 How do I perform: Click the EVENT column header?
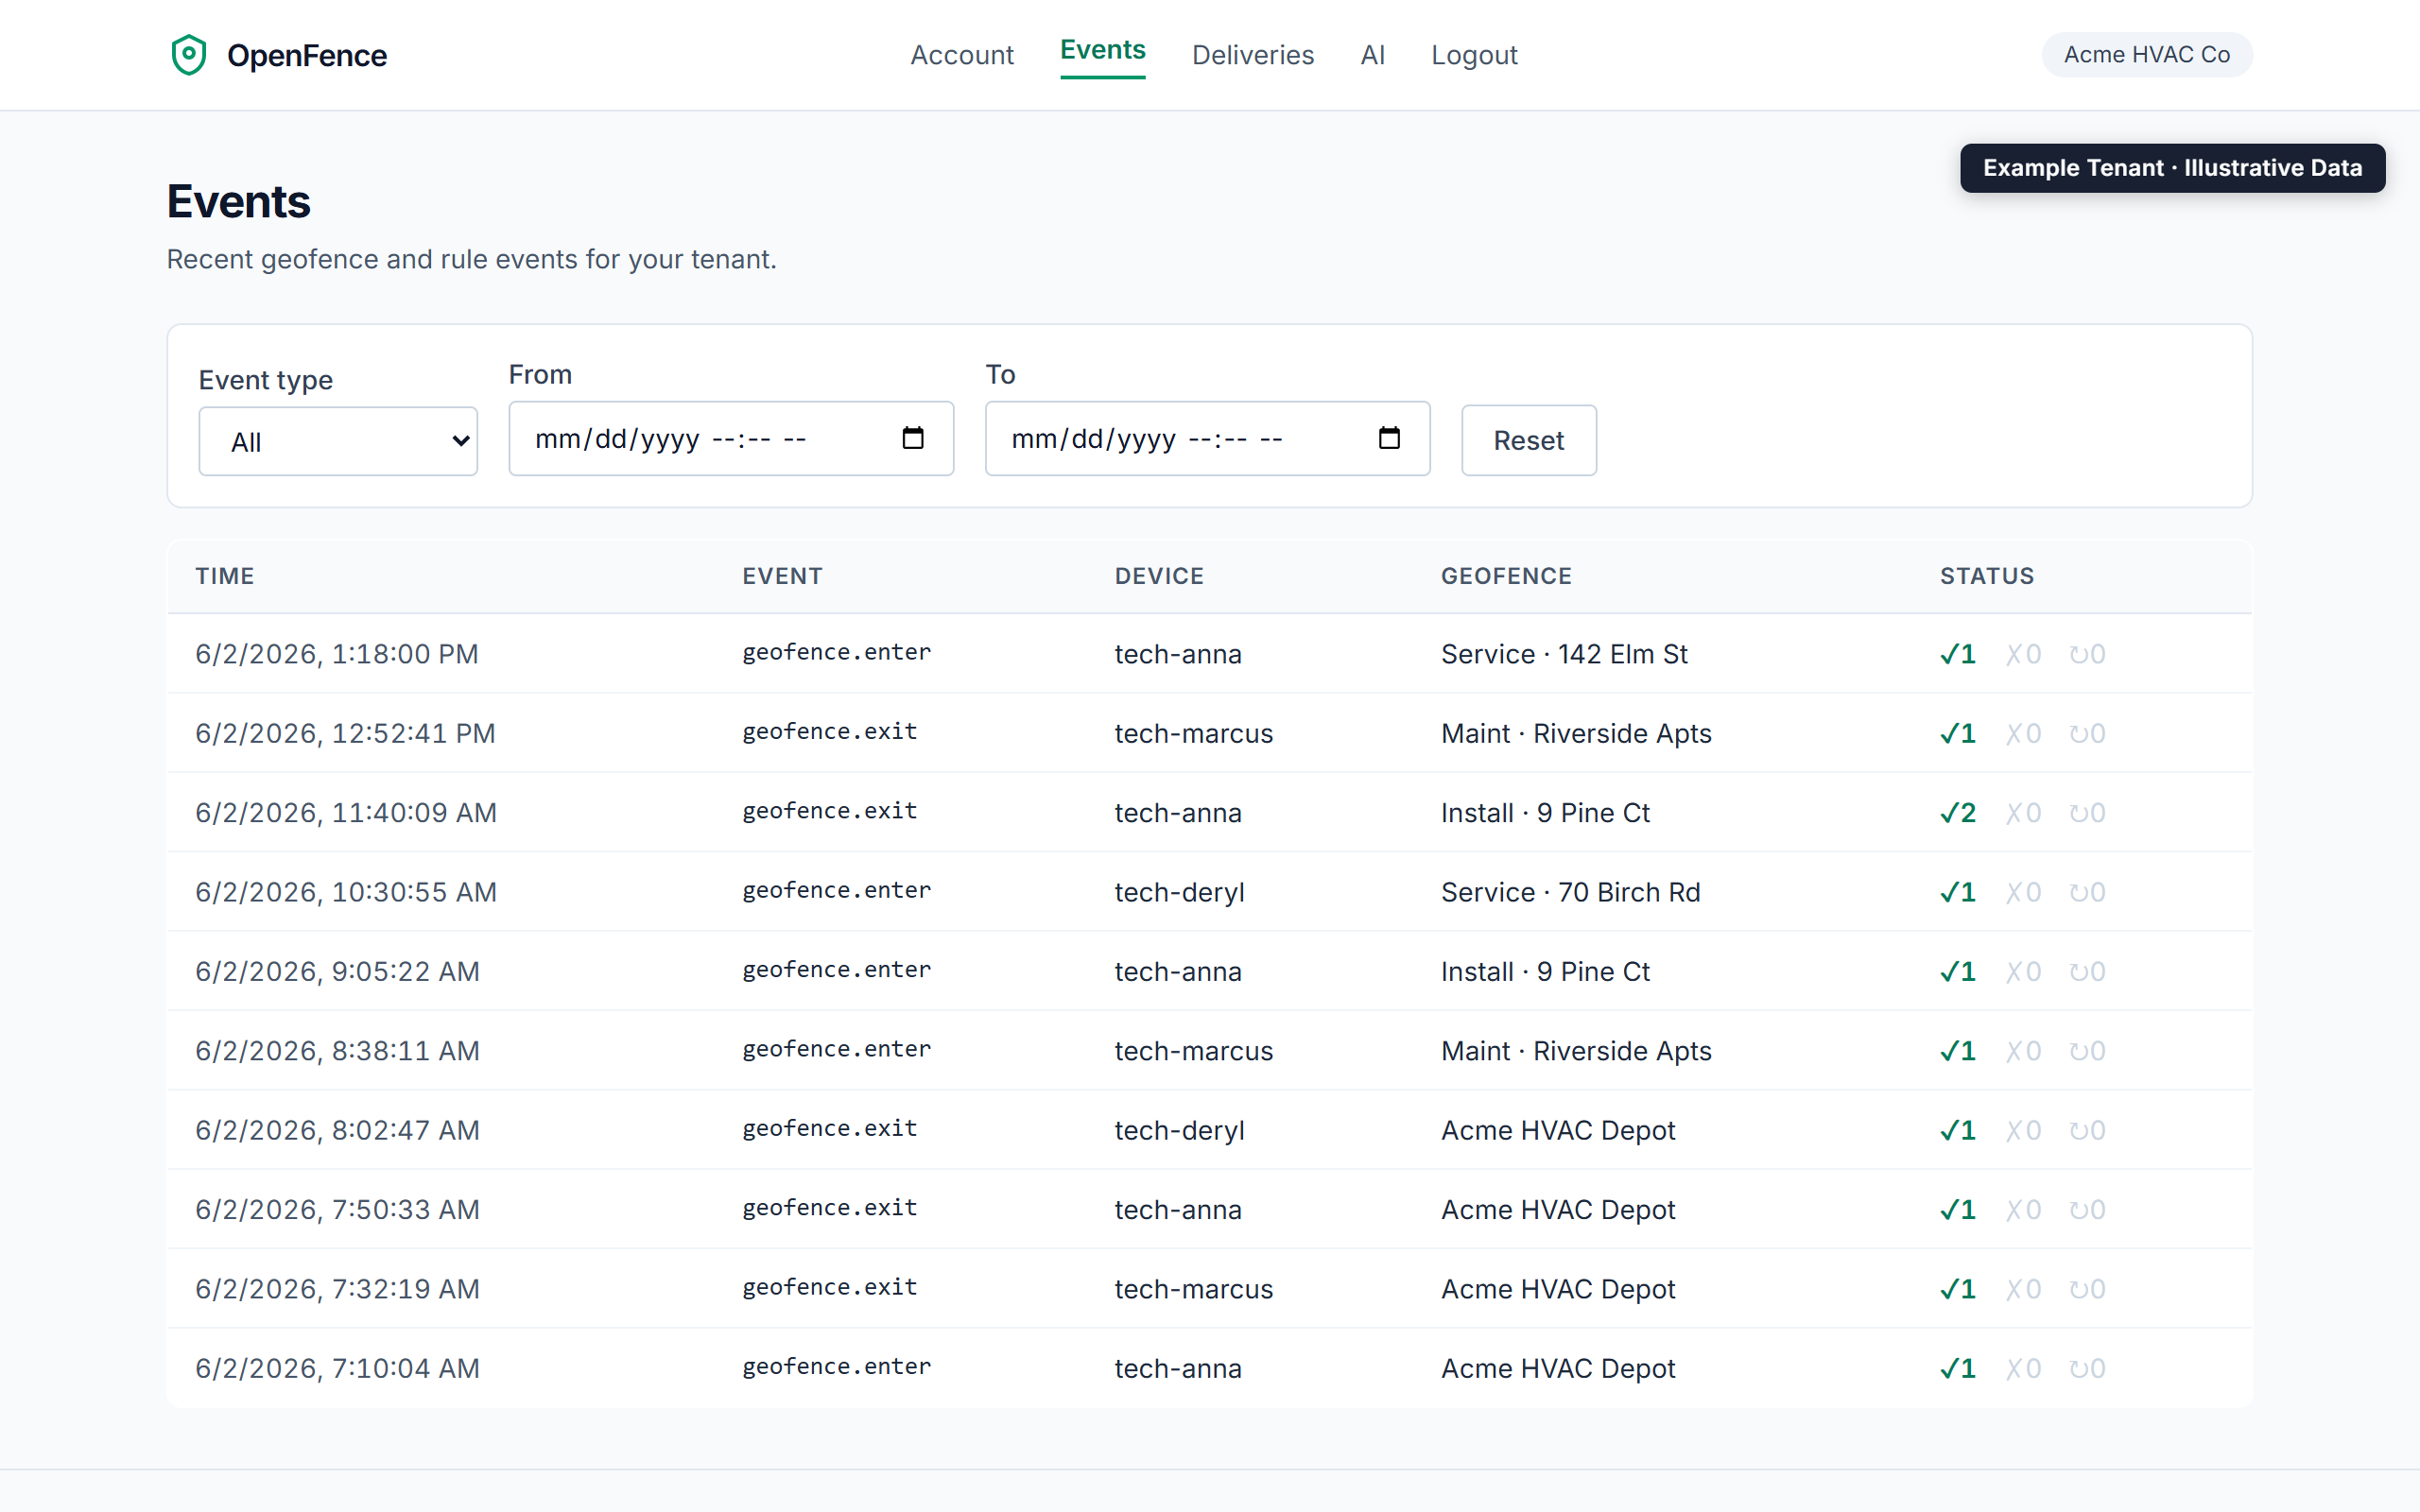[782, 576]
